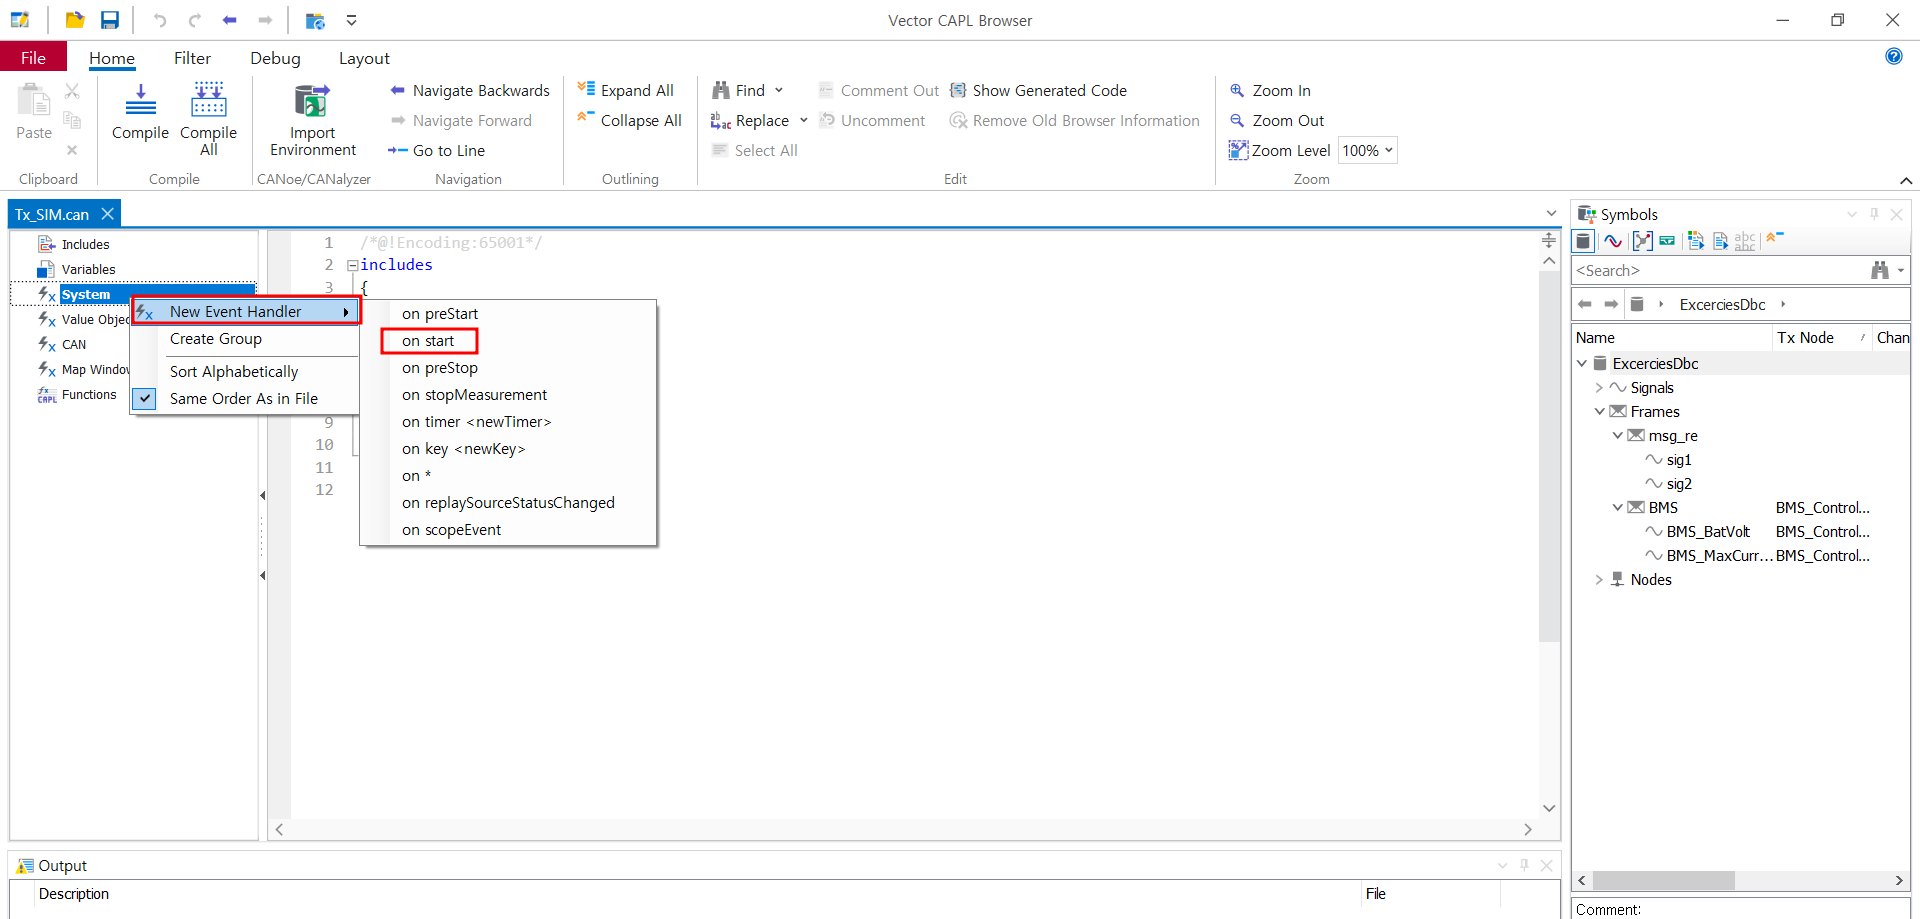Select the Includes tree node
Screen dimensions: 1920x919
click(x=85, y=244)
